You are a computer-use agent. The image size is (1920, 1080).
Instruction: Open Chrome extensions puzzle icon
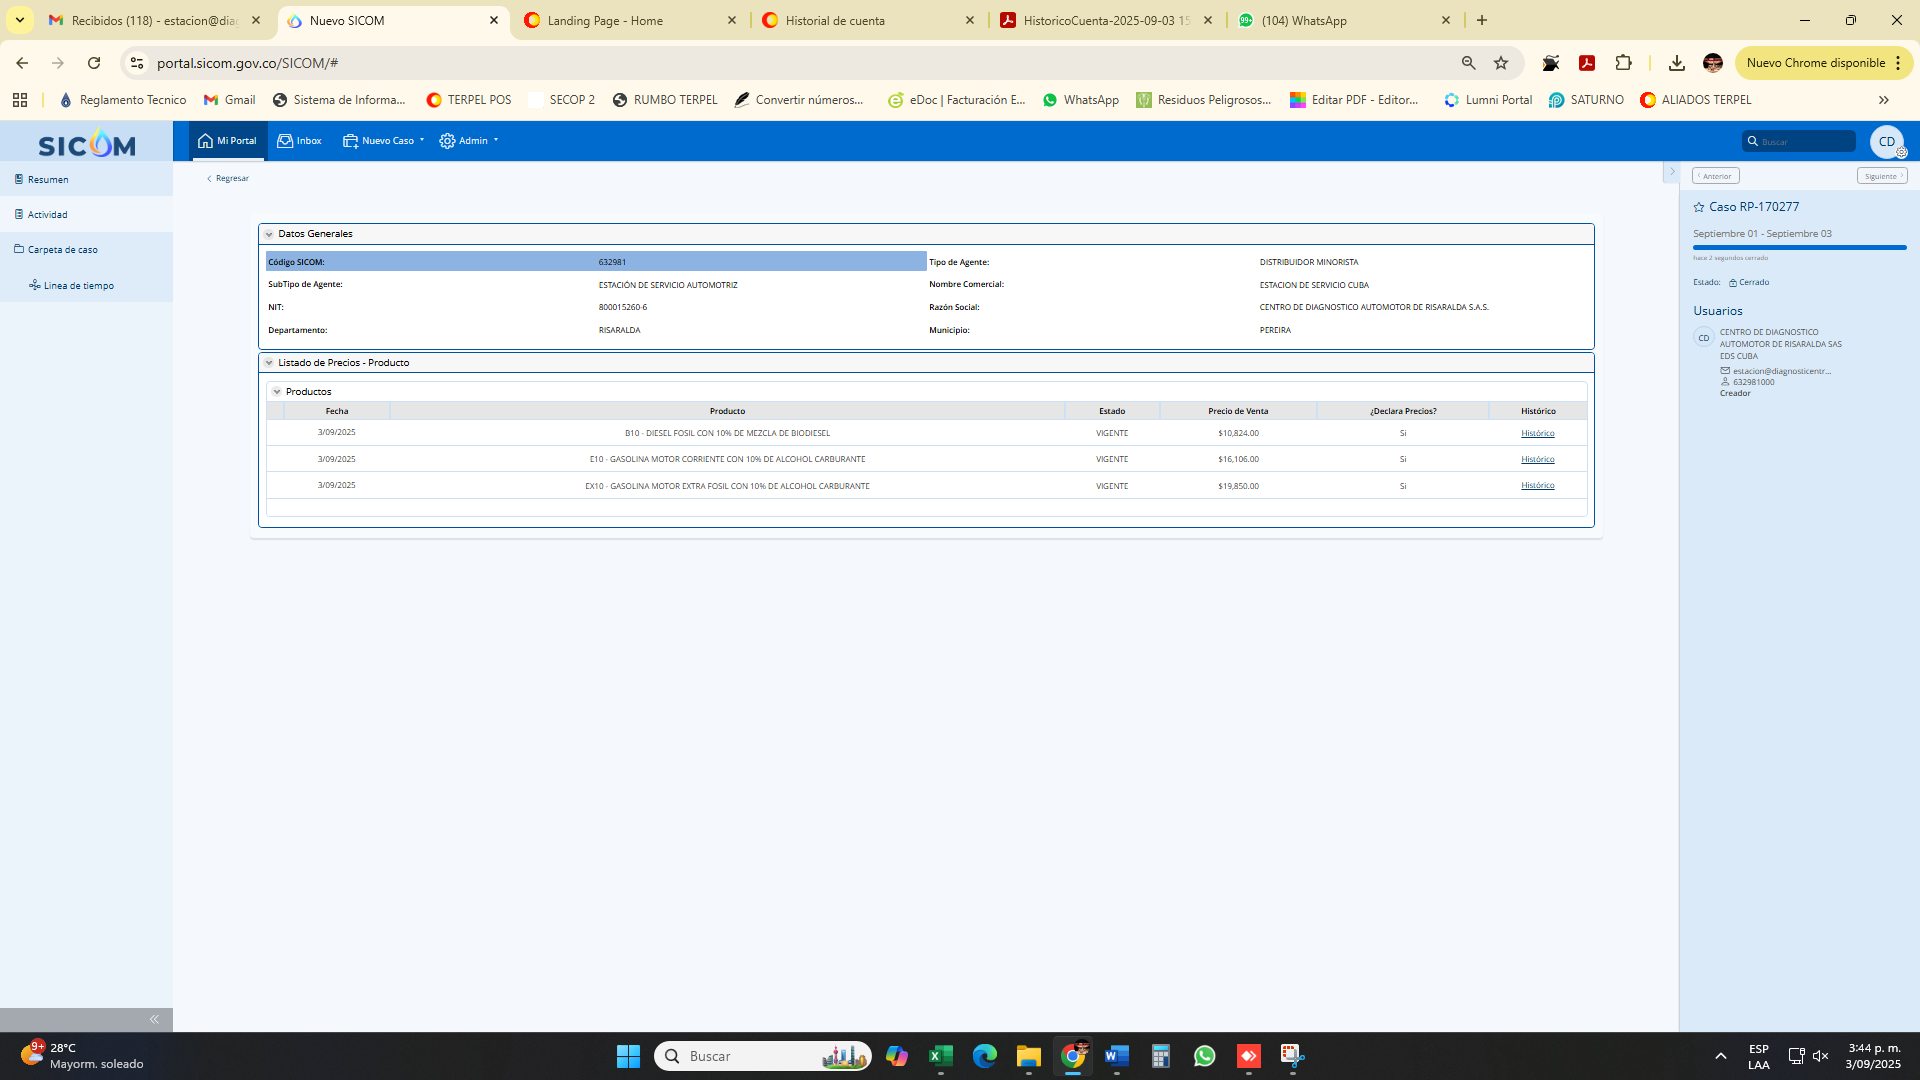[1623, 63]
